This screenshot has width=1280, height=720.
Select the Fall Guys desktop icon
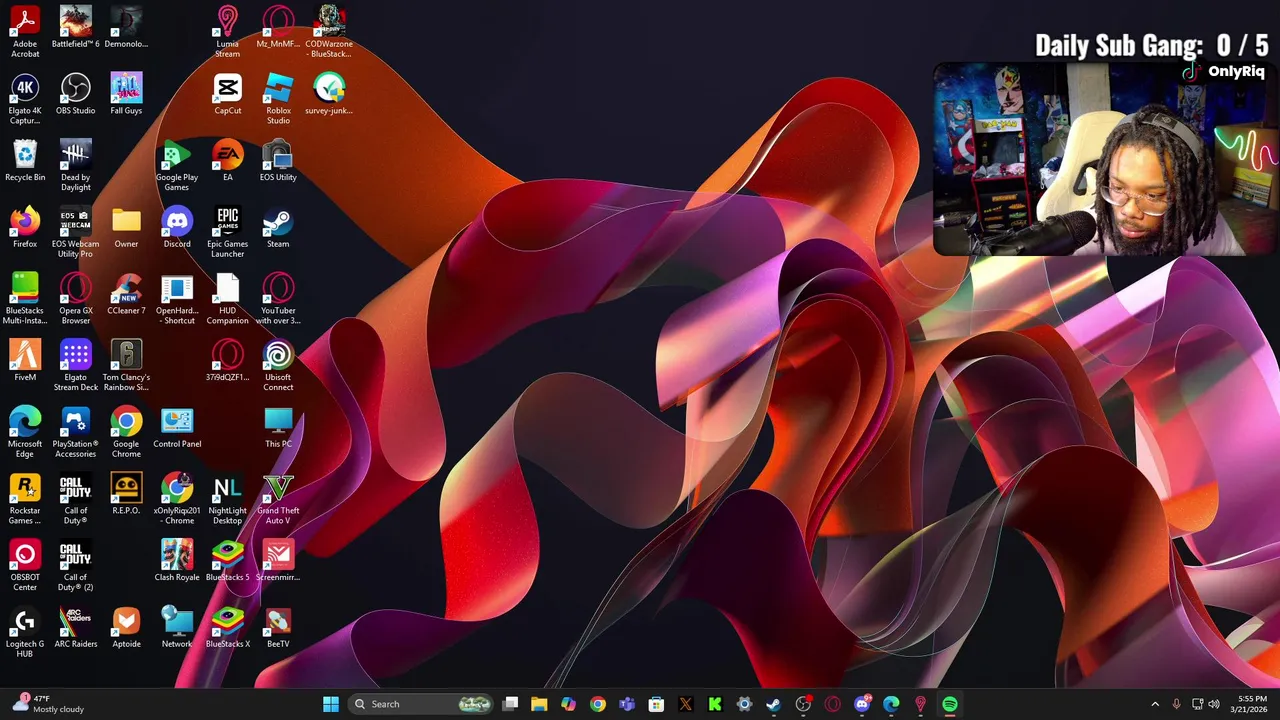(126, 94)
